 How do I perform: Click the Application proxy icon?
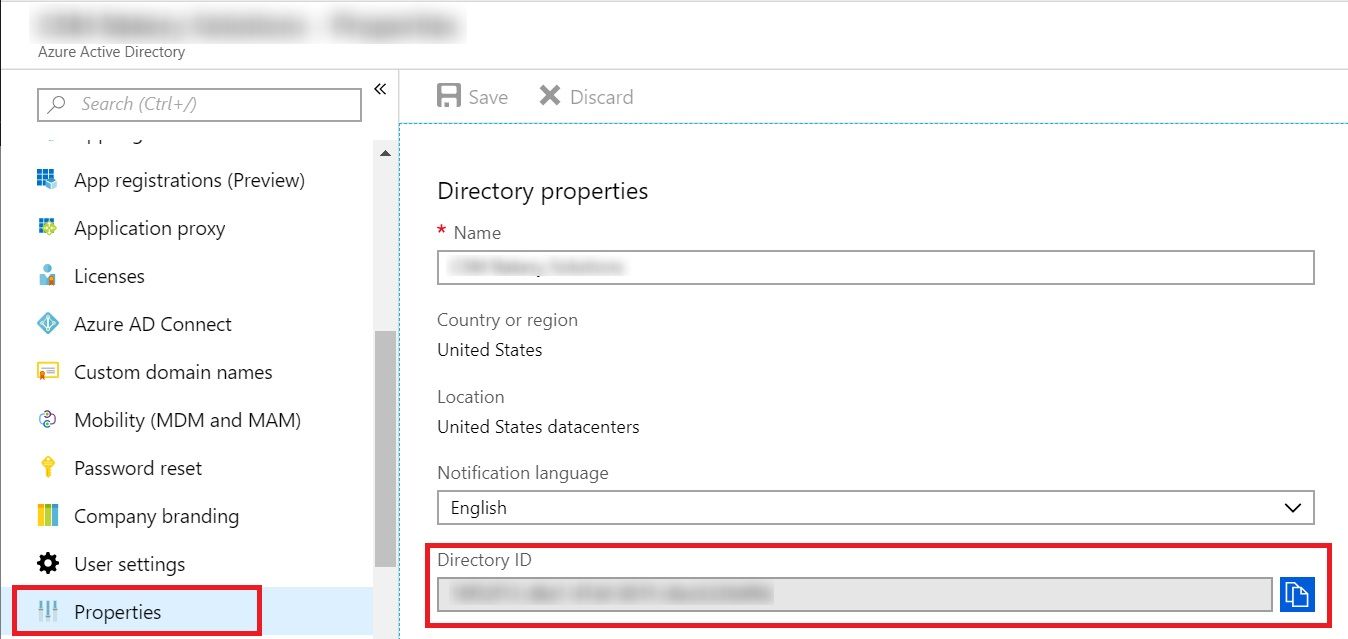click(x=47, y=228)
